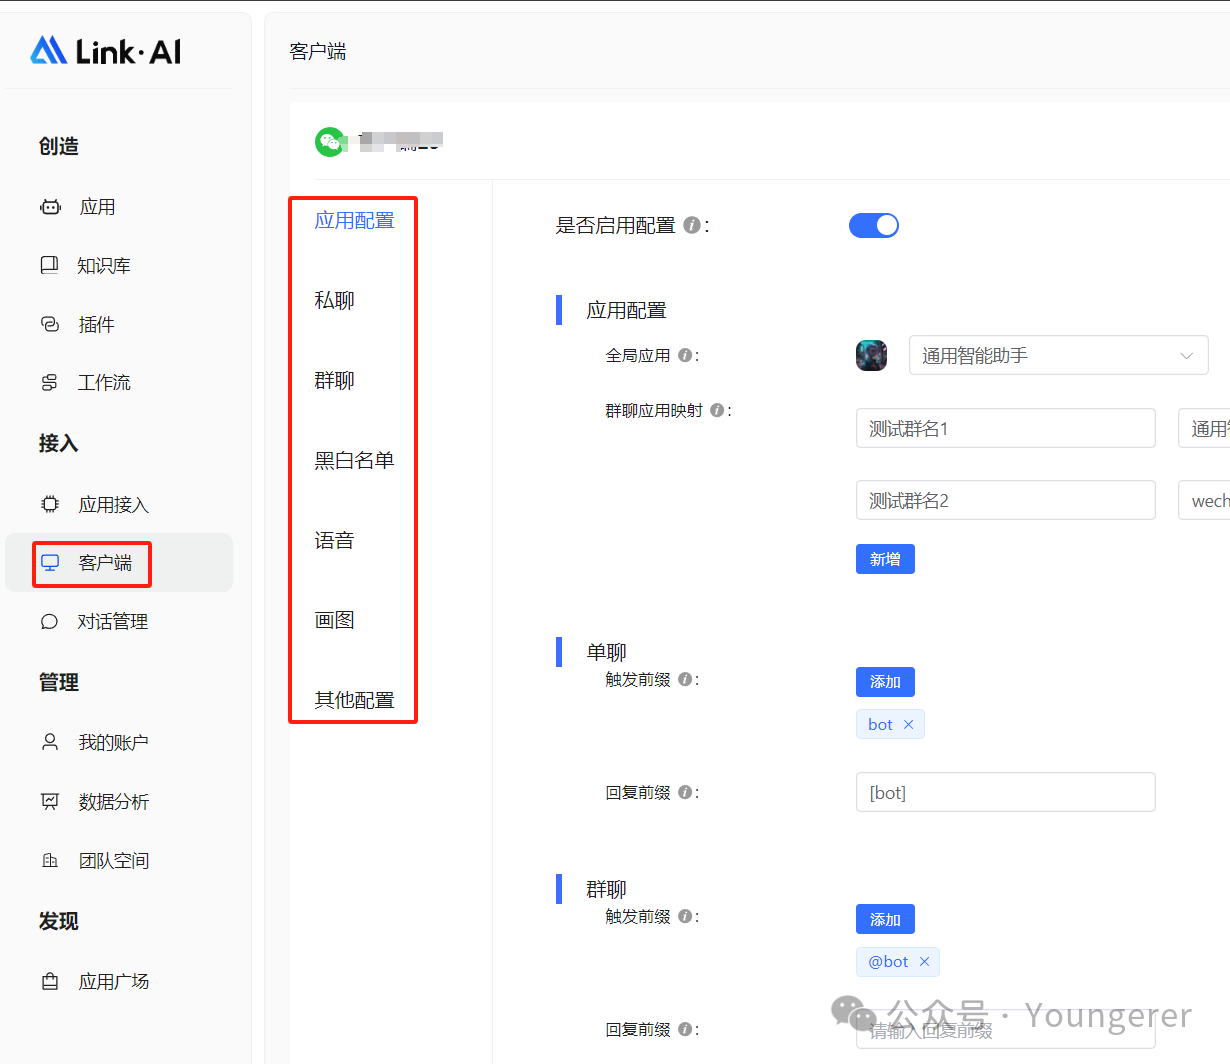Open the 黑白名单 tab

[x=354, y=460]
